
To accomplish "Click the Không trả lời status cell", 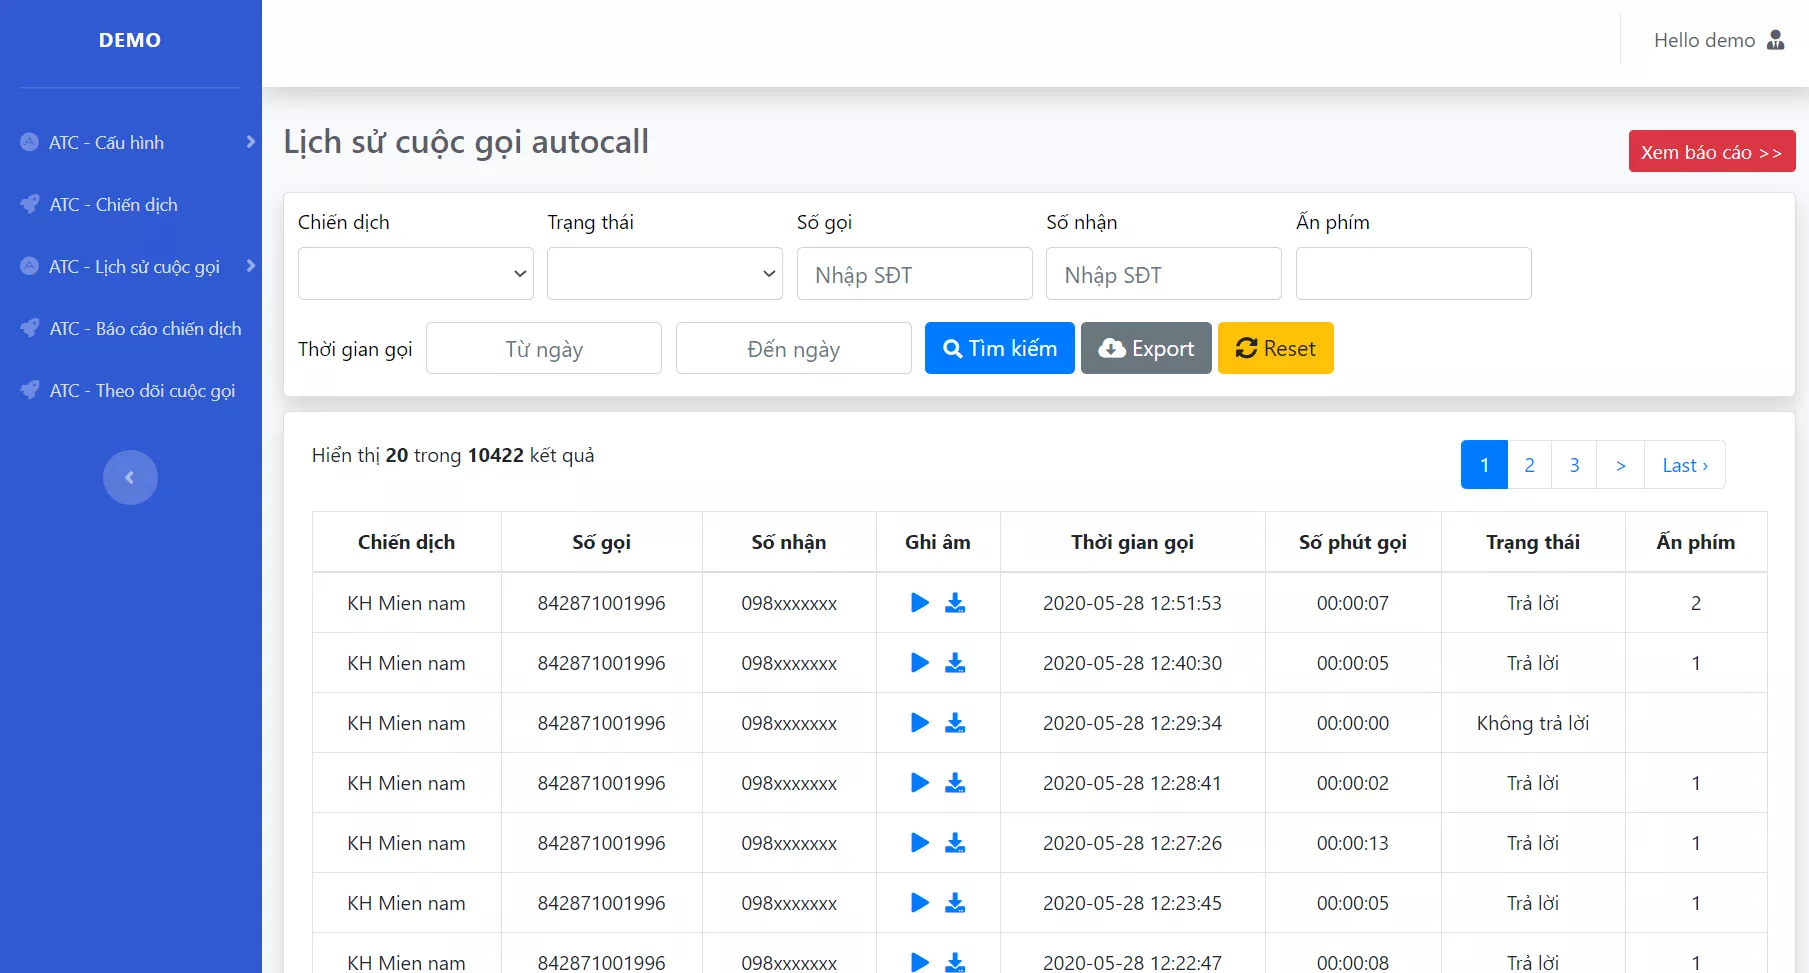I will (1533, 723).
